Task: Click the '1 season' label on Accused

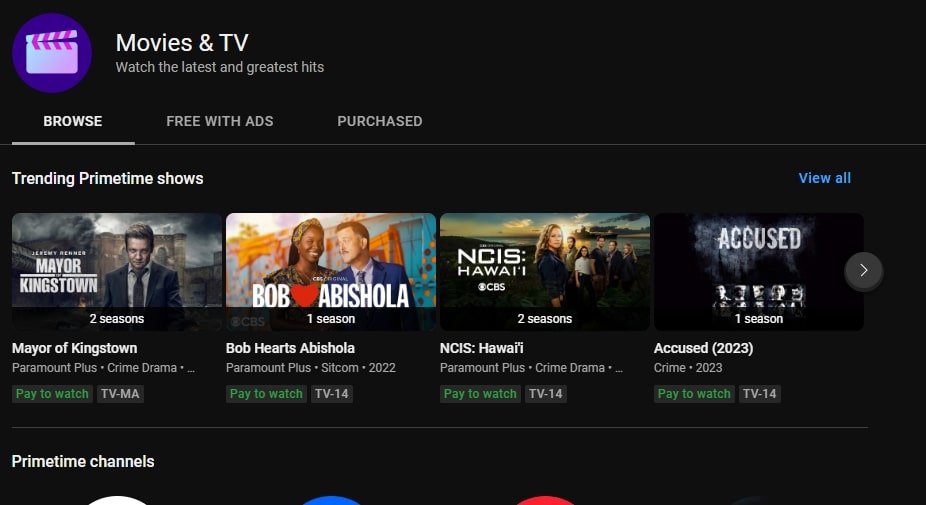Action: click(759, 319)
